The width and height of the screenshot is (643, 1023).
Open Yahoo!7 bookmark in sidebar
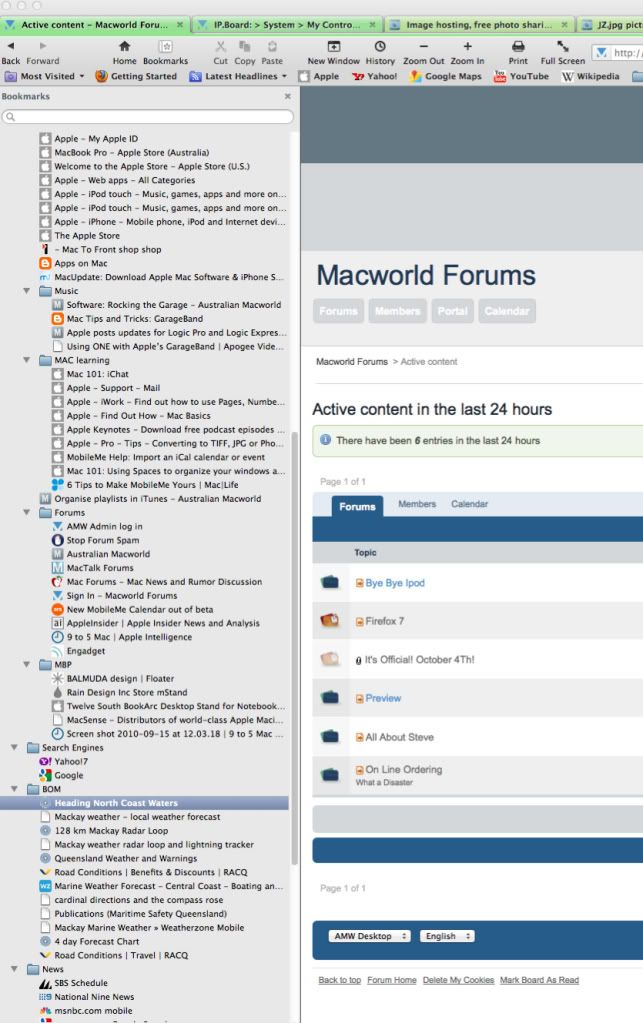(63, 761)
